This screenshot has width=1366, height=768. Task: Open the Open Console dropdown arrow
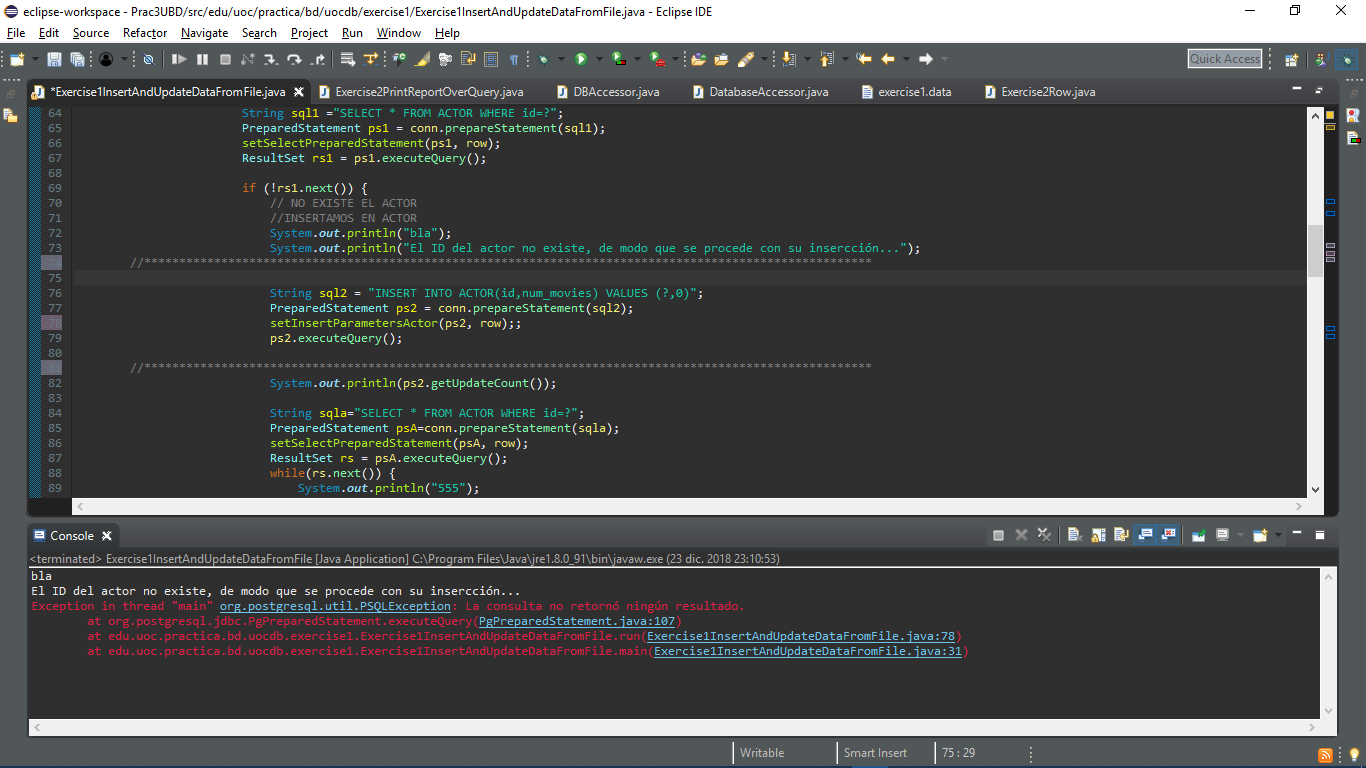click(1278, 535)
